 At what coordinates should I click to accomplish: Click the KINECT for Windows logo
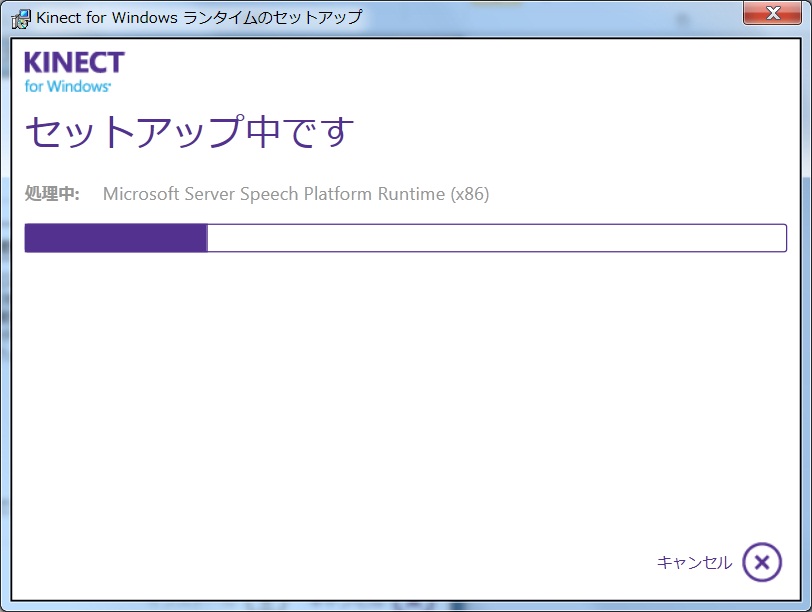[74, 71]
